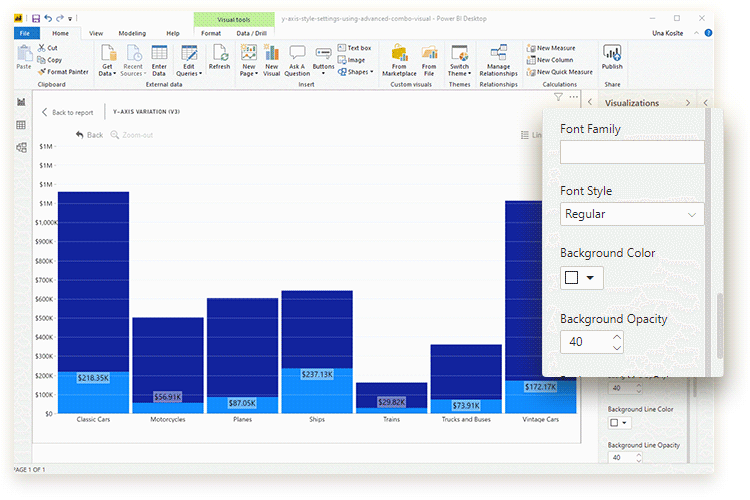750x500 pixels.
Task: Switch to Data view in sidebar
Action: coord(21,125)
